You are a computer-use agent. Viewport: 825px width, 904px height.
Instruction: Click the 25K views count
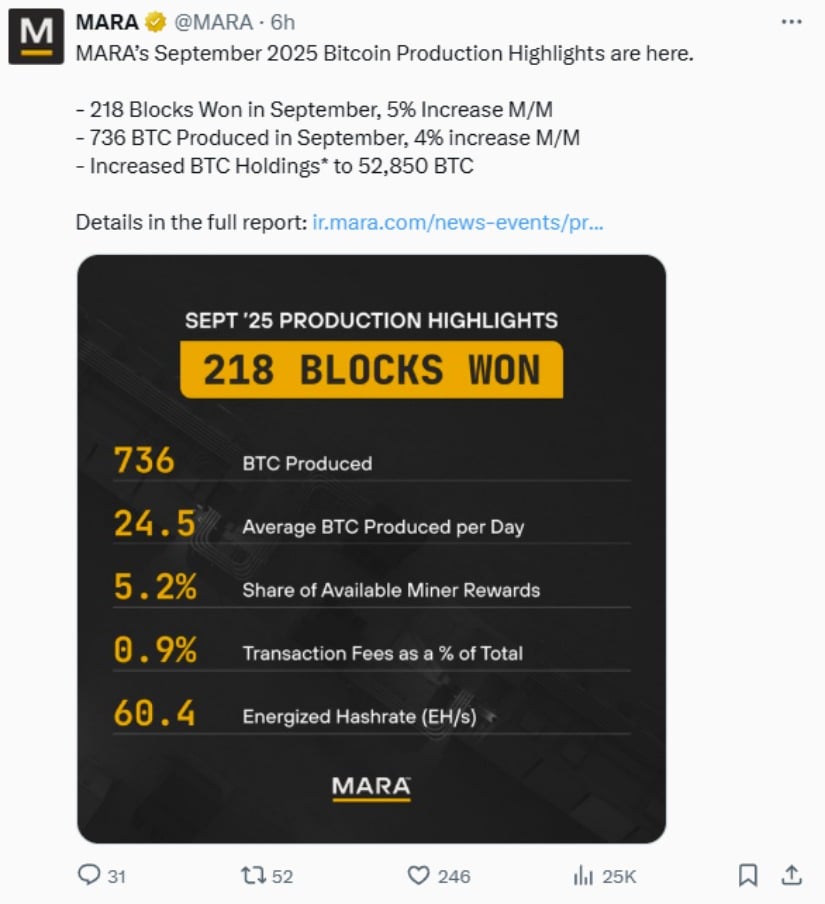pos(619,876)
